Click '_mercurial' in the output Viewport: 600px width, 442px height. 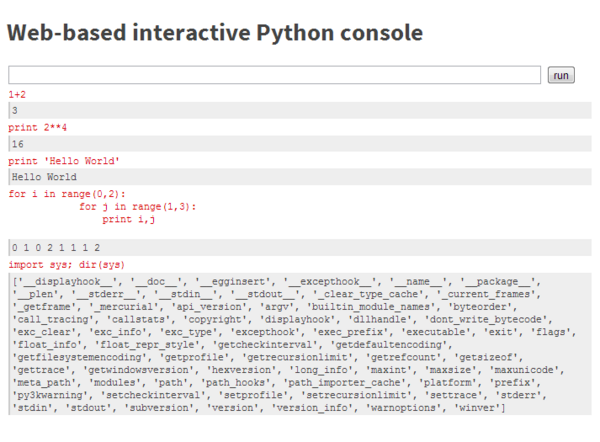(124, 307)
